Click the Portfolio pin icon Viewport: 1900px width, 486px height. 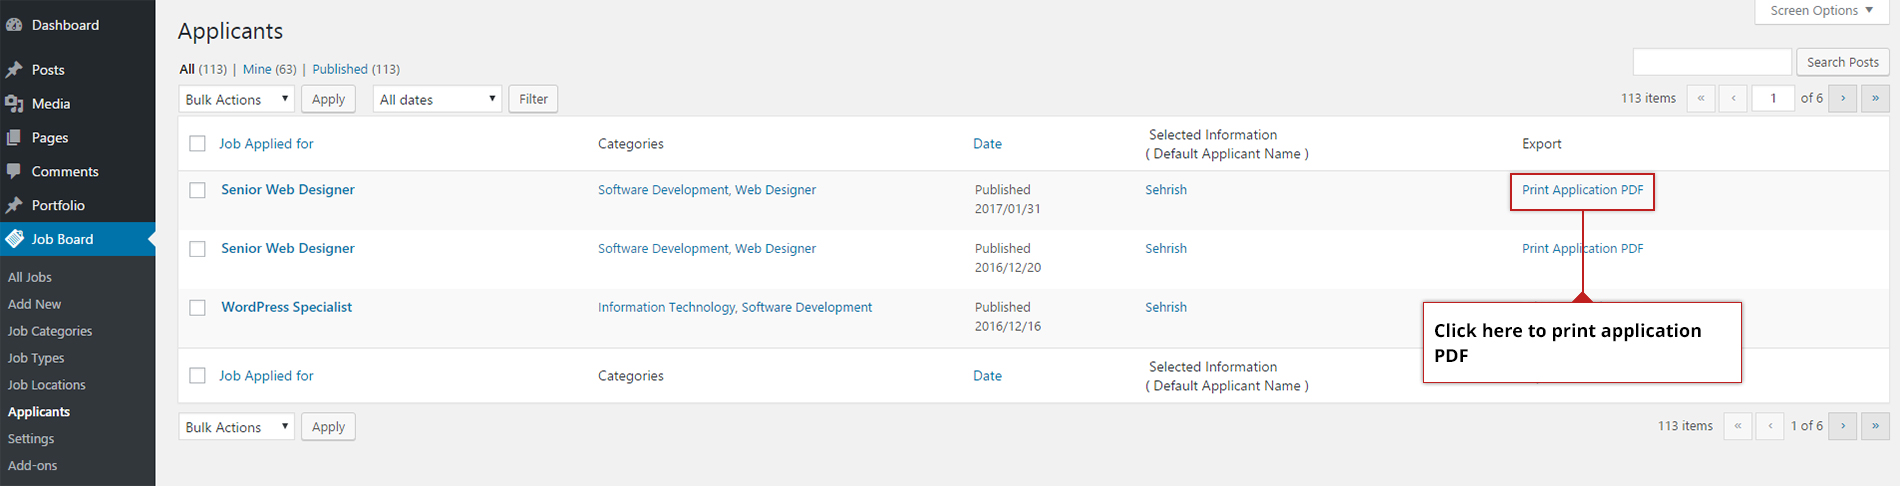[14, 205]
